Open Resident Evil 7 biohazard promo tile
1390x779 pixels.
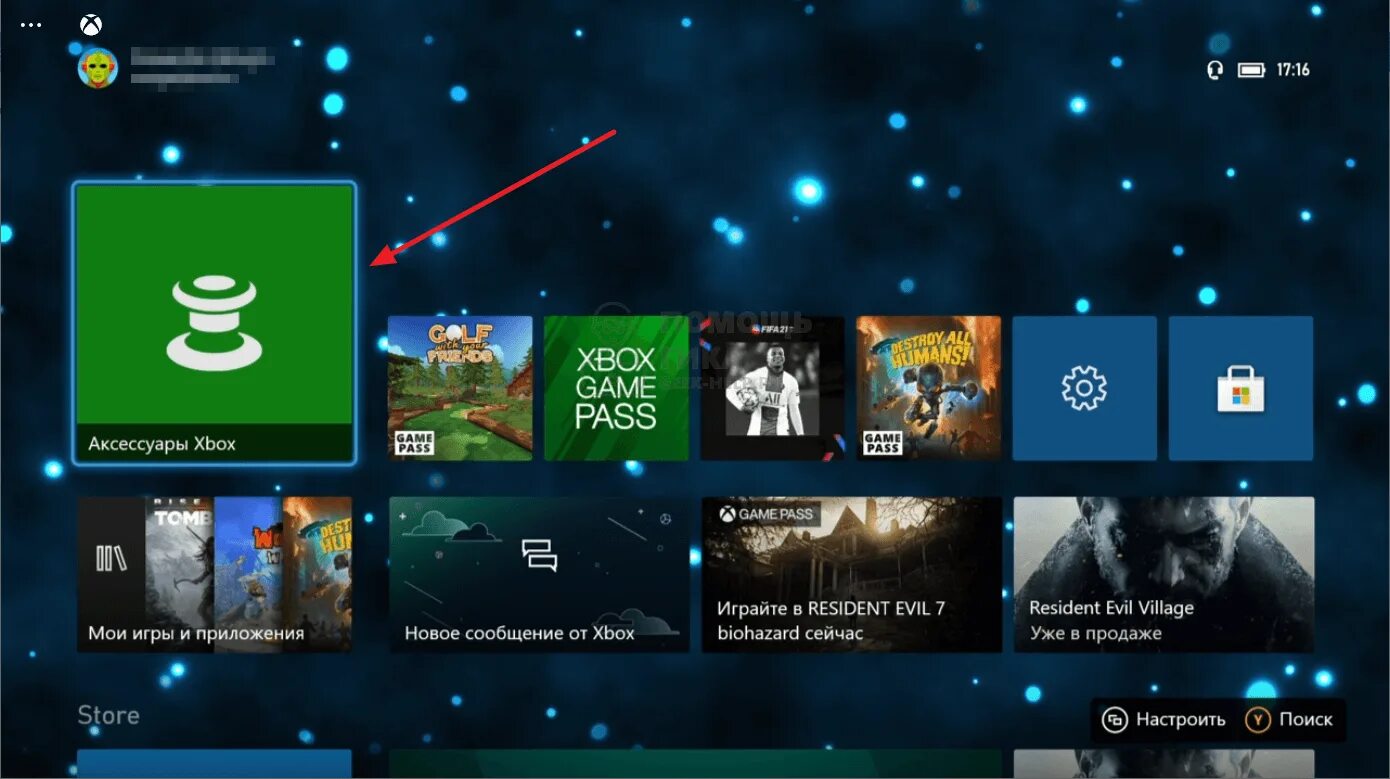(852, 574)
